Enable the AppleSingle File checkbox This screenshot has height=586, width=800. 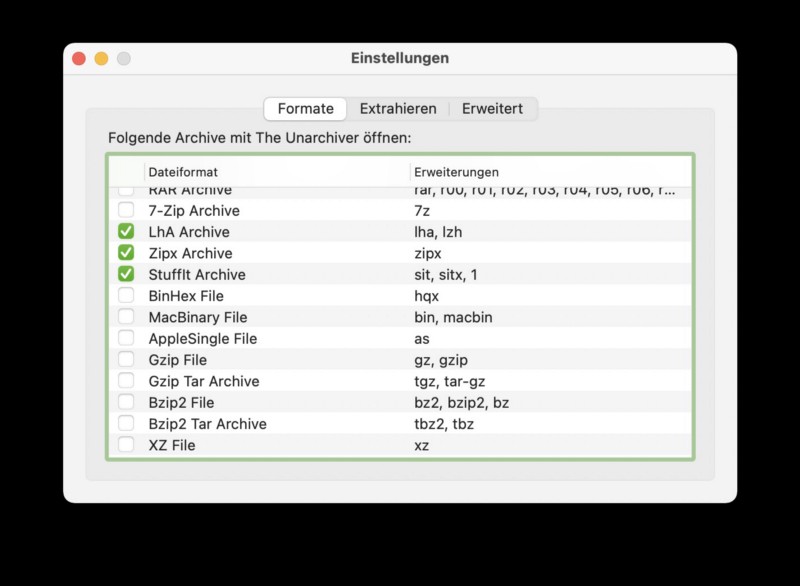coord(126,338)
